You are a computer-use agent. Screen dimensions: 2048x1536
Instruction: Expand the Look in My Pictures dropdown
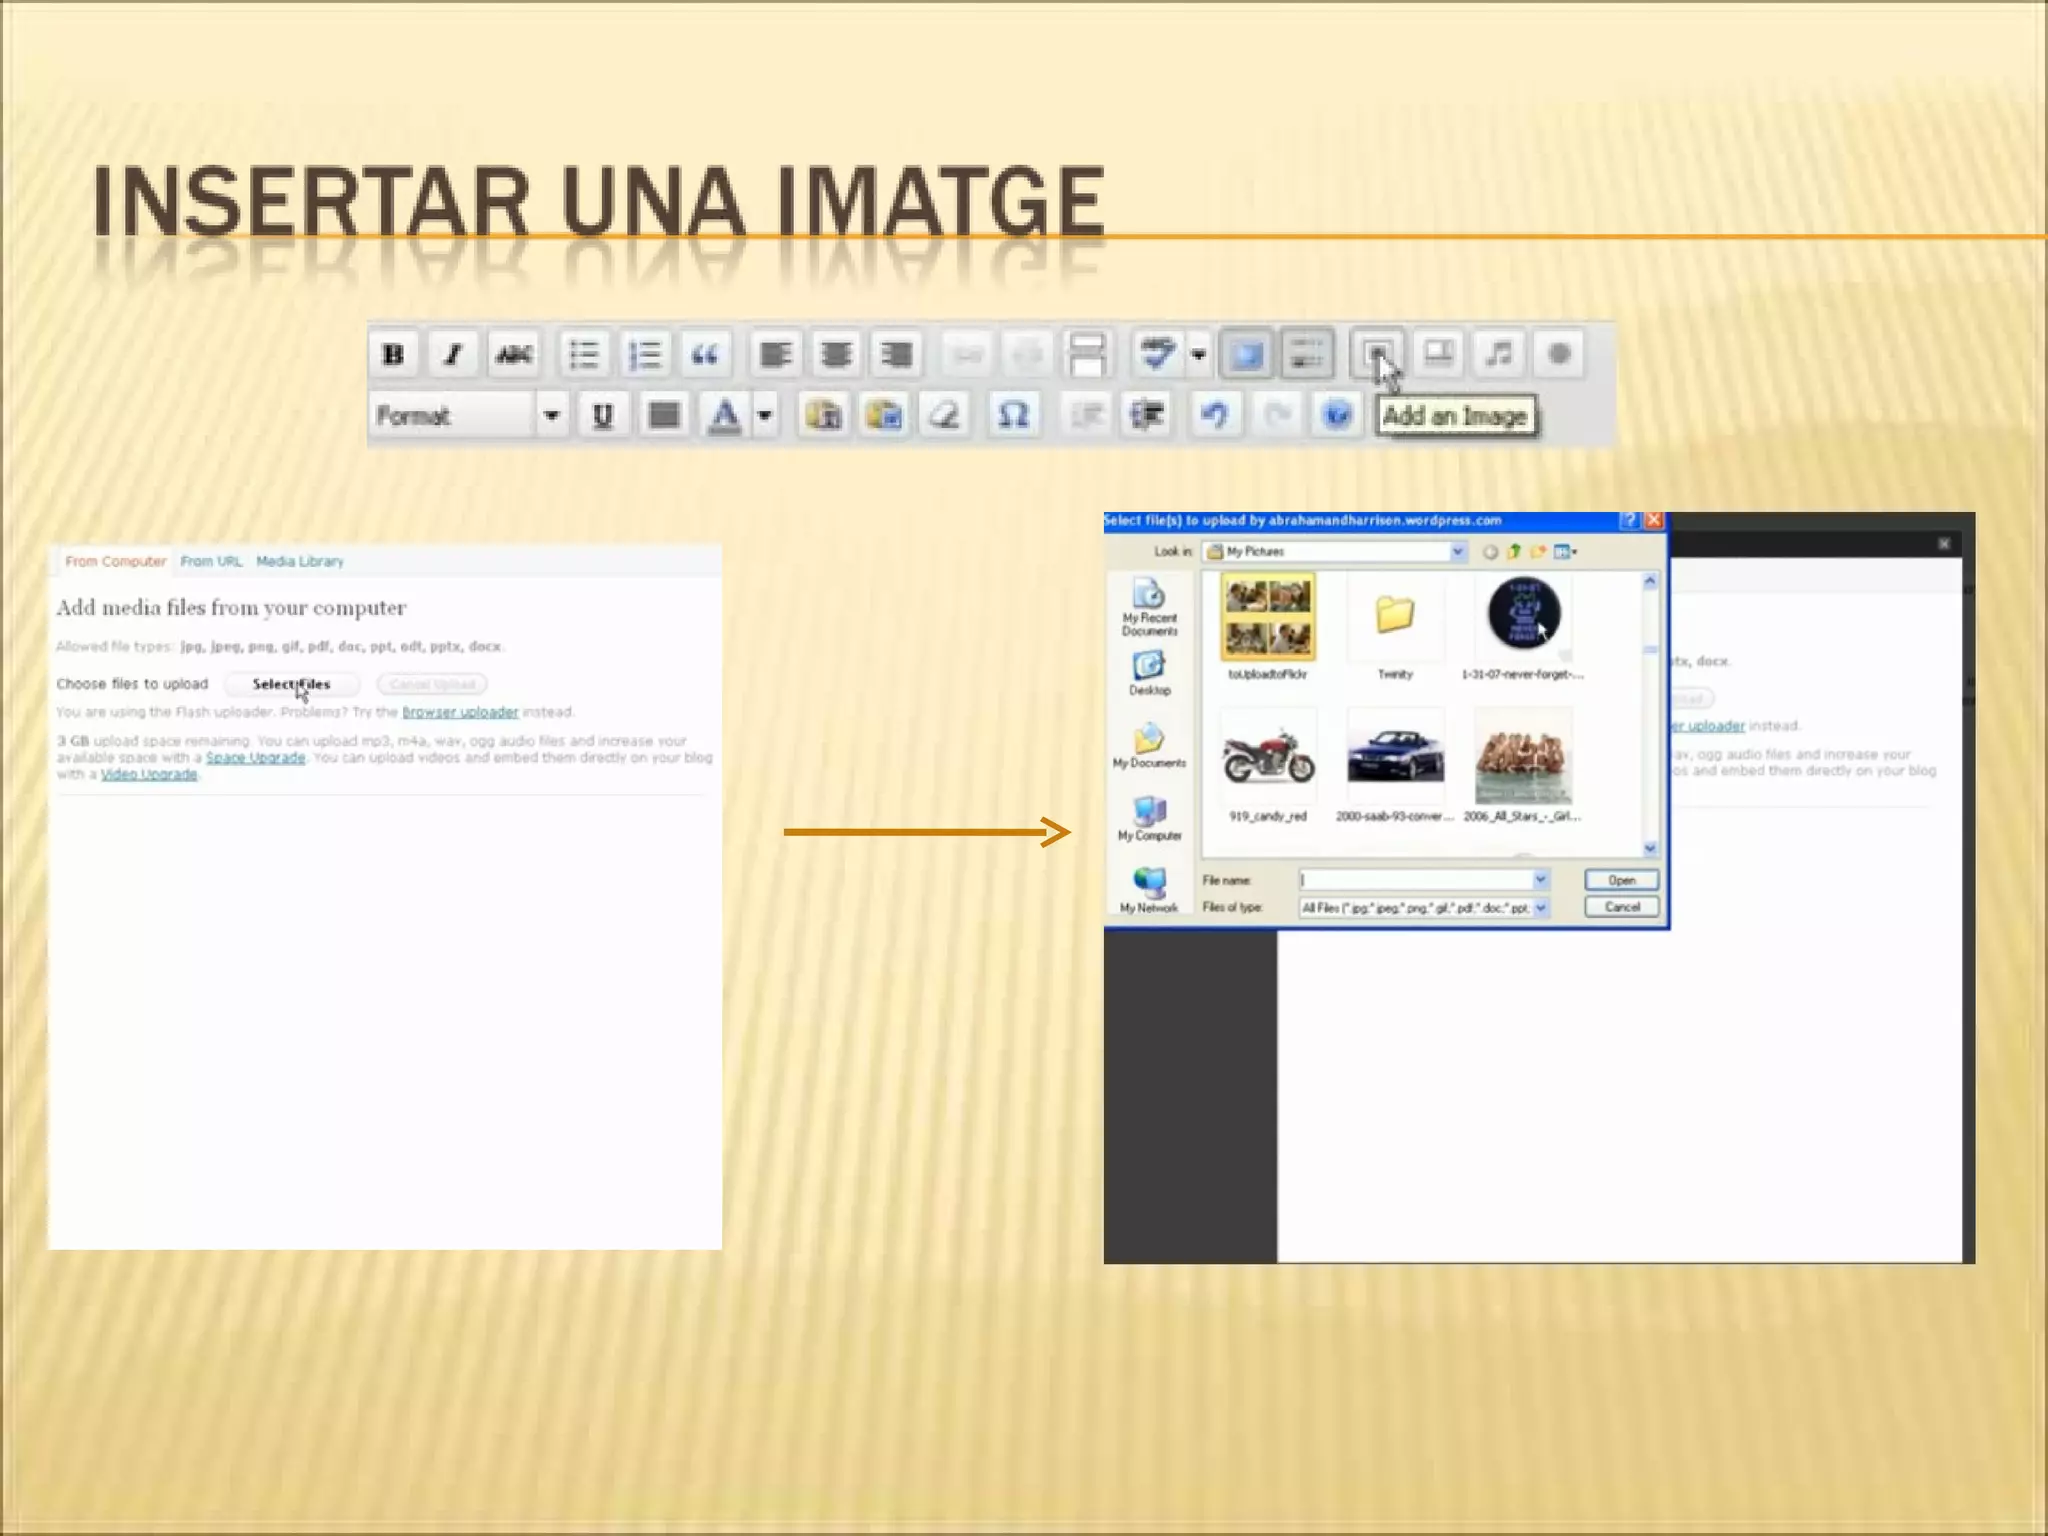tap(1457, 552)
